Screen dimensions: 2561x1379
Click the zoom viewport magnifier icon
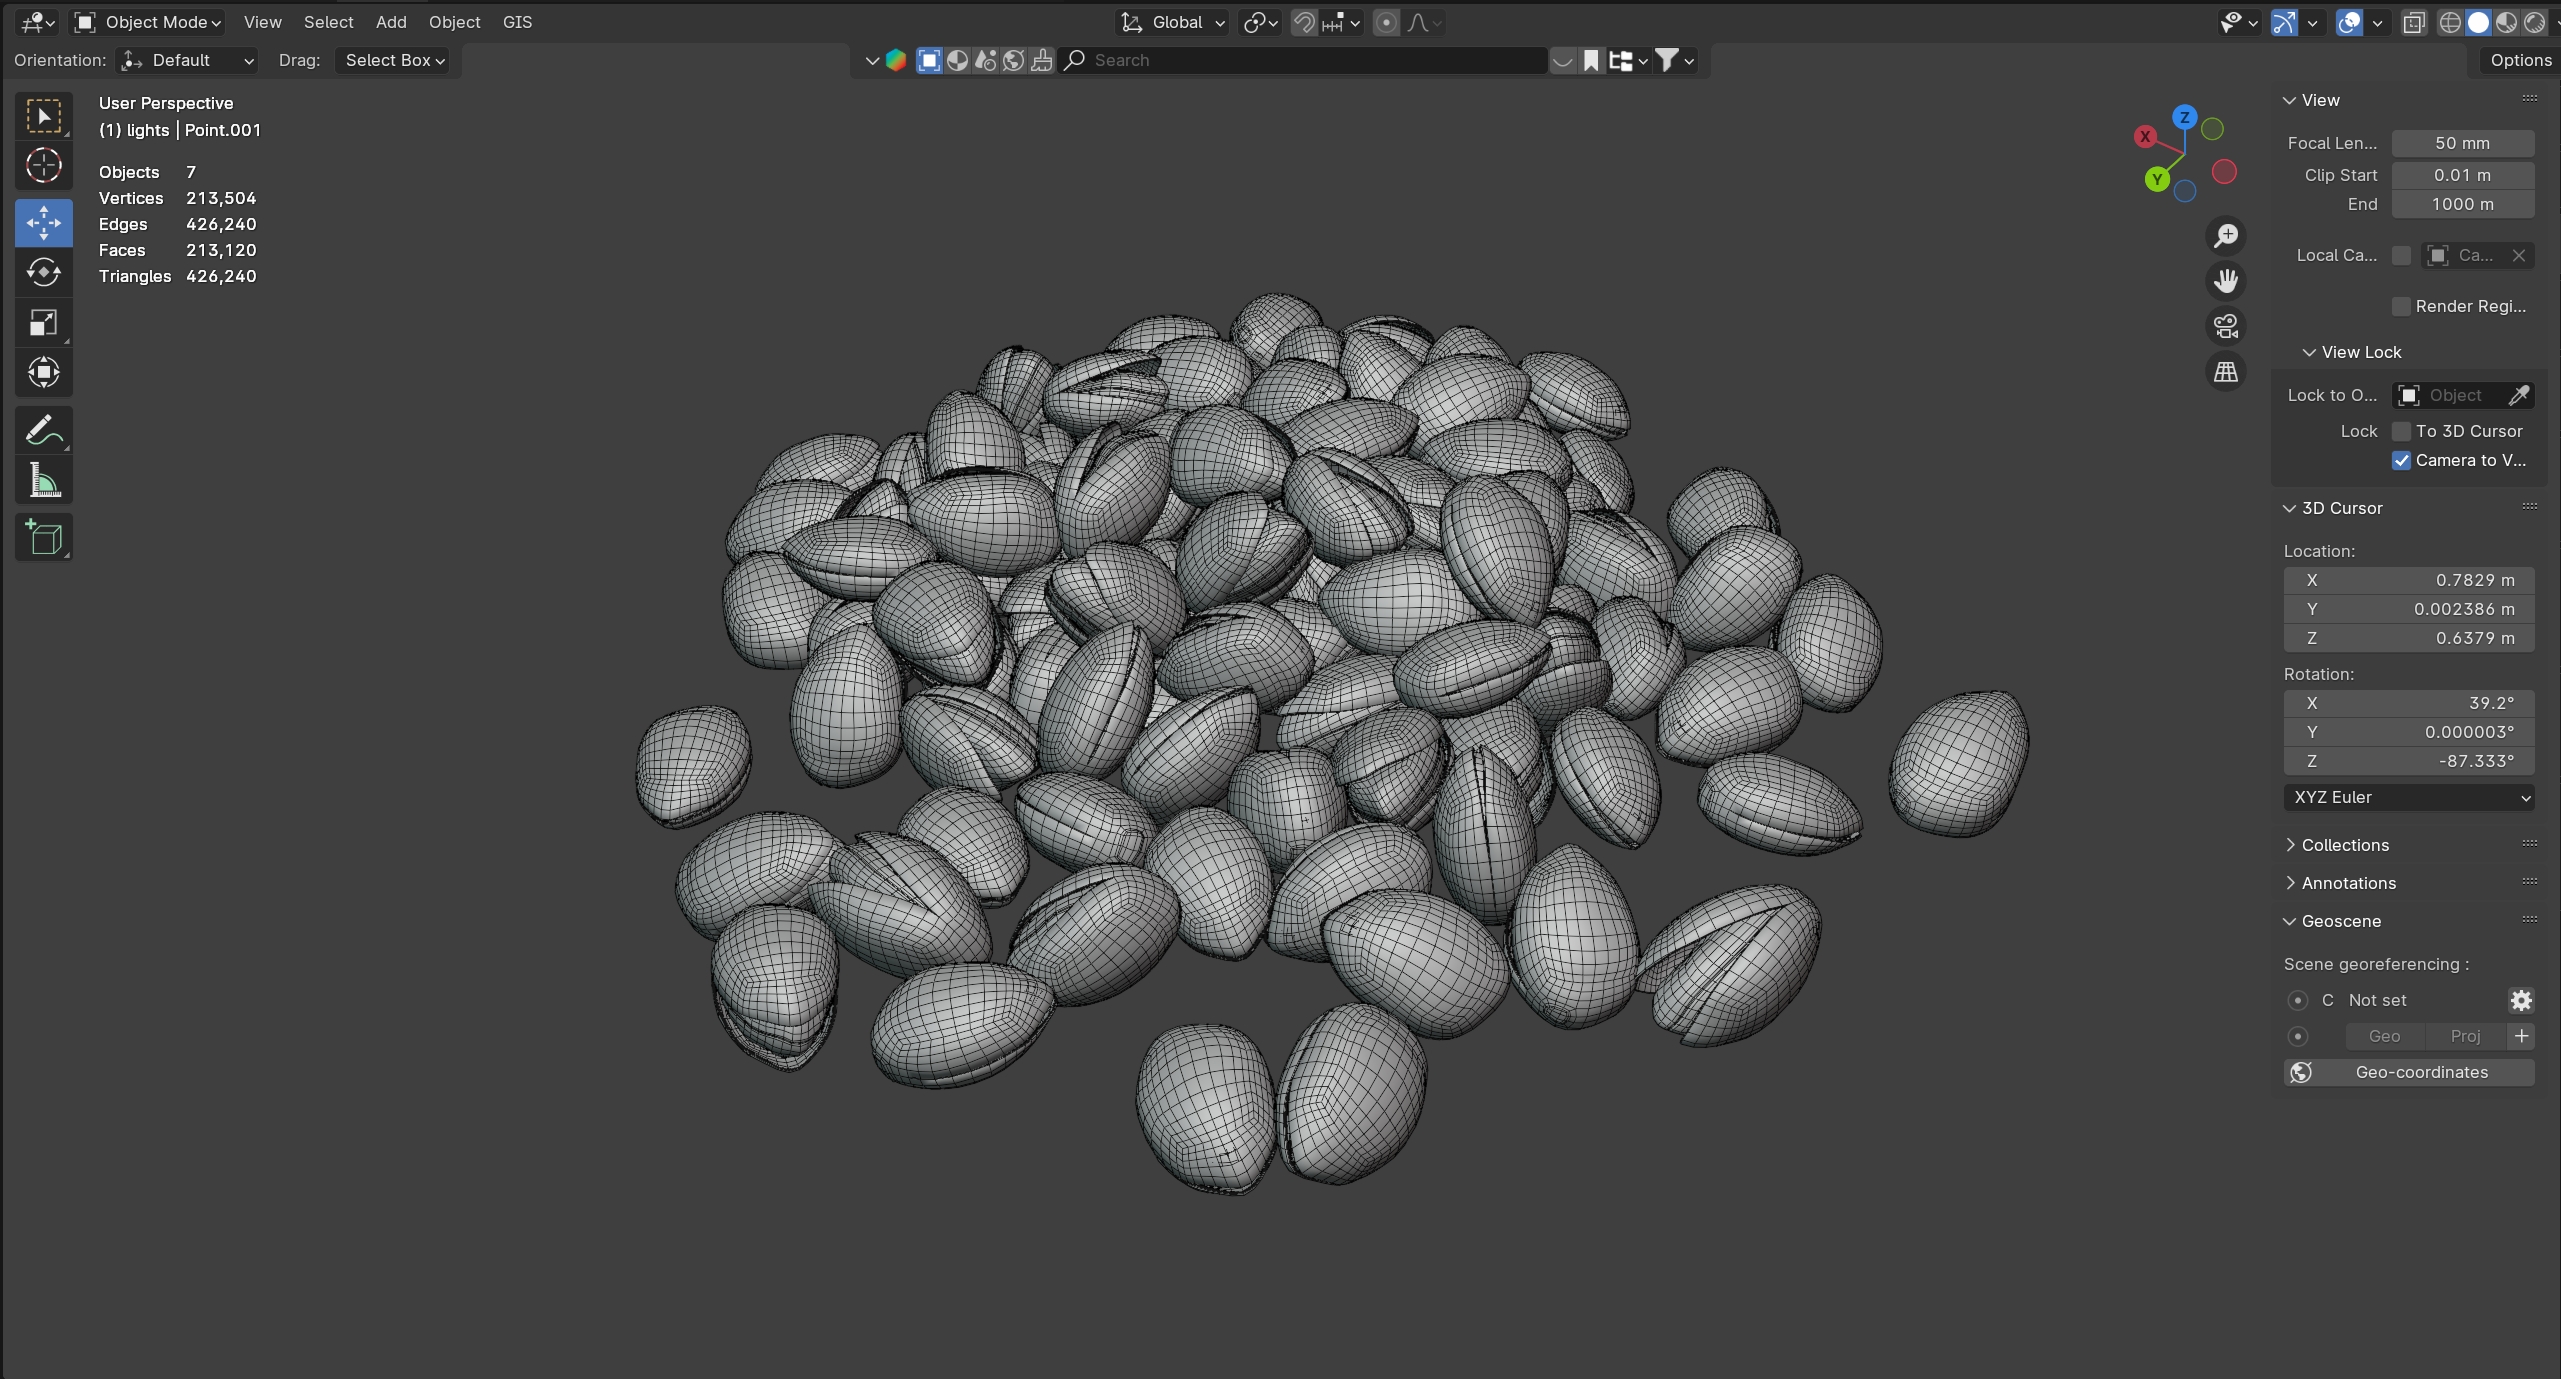click(2226, 236)
